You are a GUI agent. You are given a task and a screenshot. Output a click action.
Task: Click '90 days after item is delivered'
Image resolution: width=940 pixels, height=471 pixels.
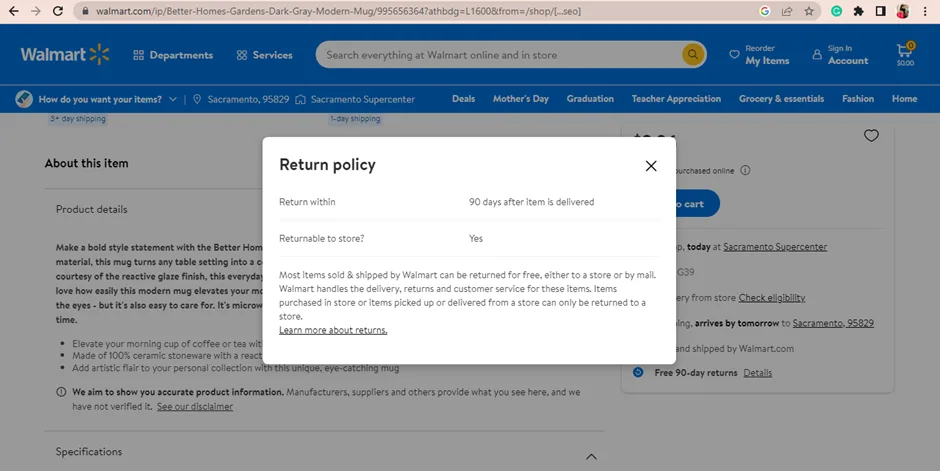[x=531, y=202]
